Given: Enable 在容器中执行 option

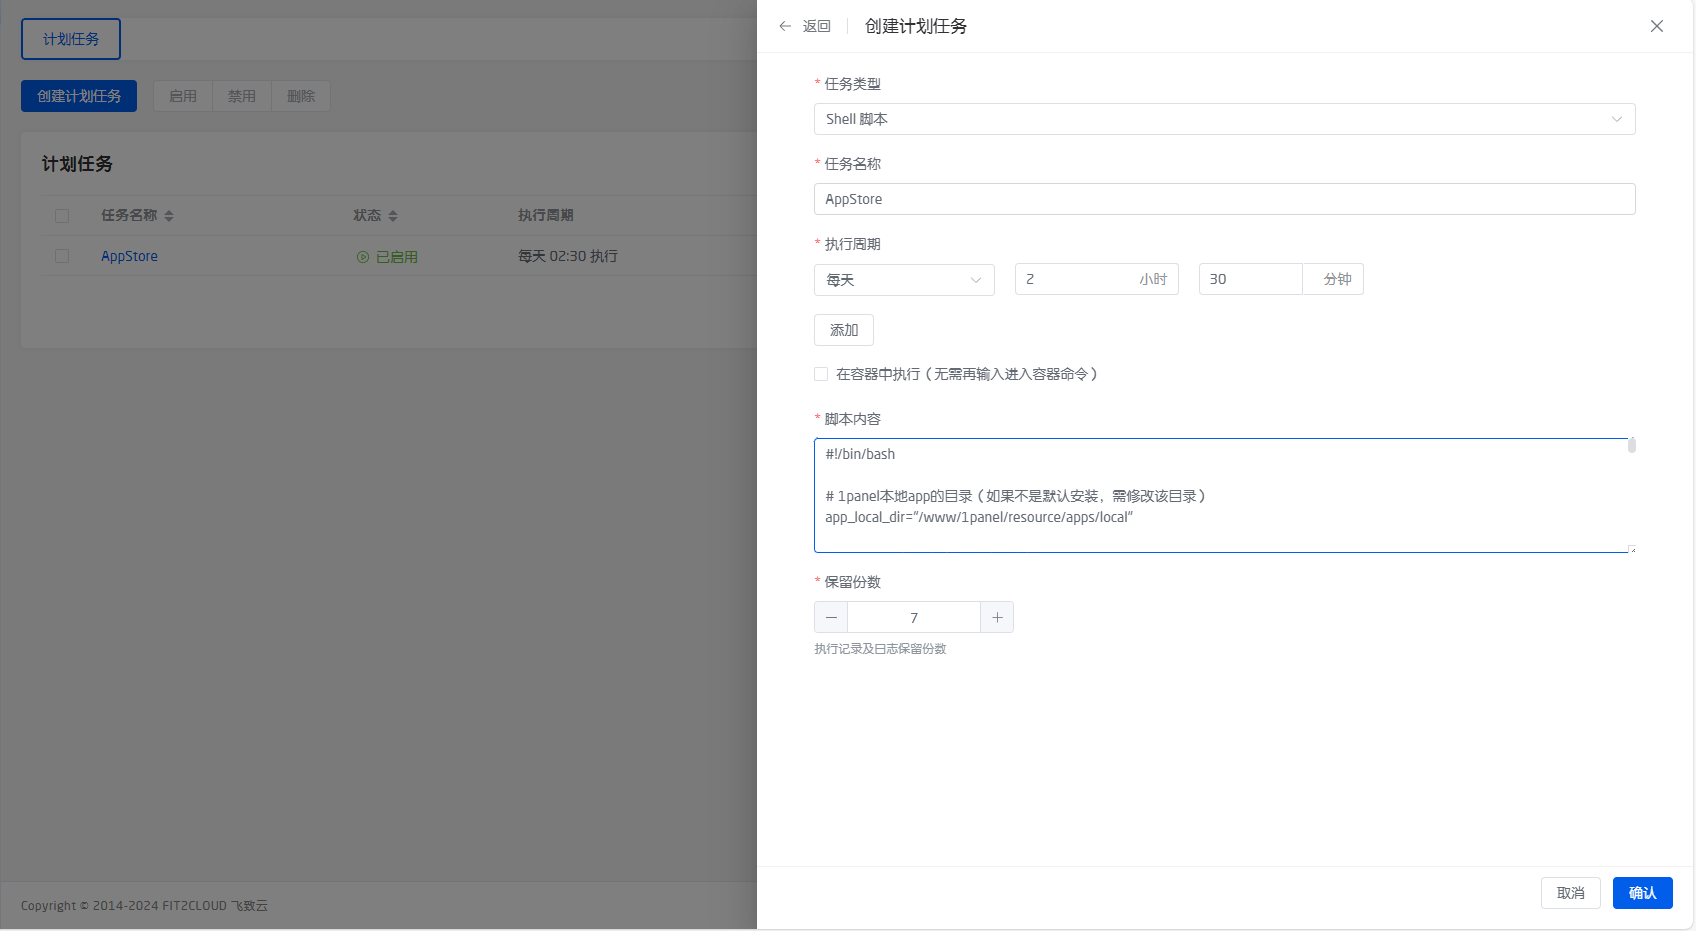Looking at the screenshot, I should pyautogui.click(x=820, y=373).
